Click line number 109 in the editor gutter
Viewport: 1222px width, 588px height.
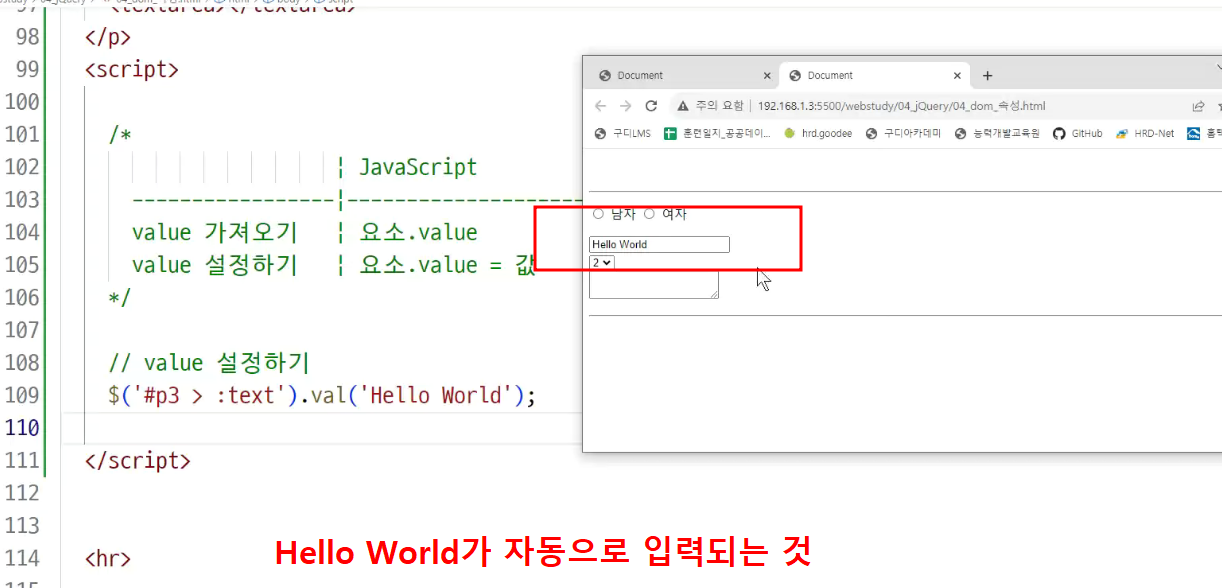coord(22,395)
